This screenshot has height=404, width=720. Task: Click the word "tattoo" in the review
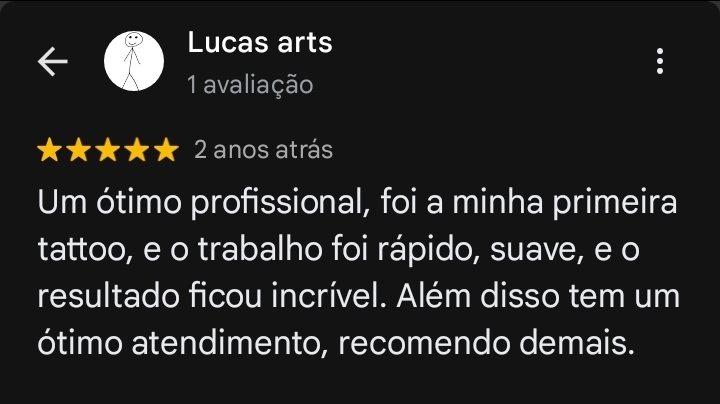pyautogui.click(x=82, y=250)
